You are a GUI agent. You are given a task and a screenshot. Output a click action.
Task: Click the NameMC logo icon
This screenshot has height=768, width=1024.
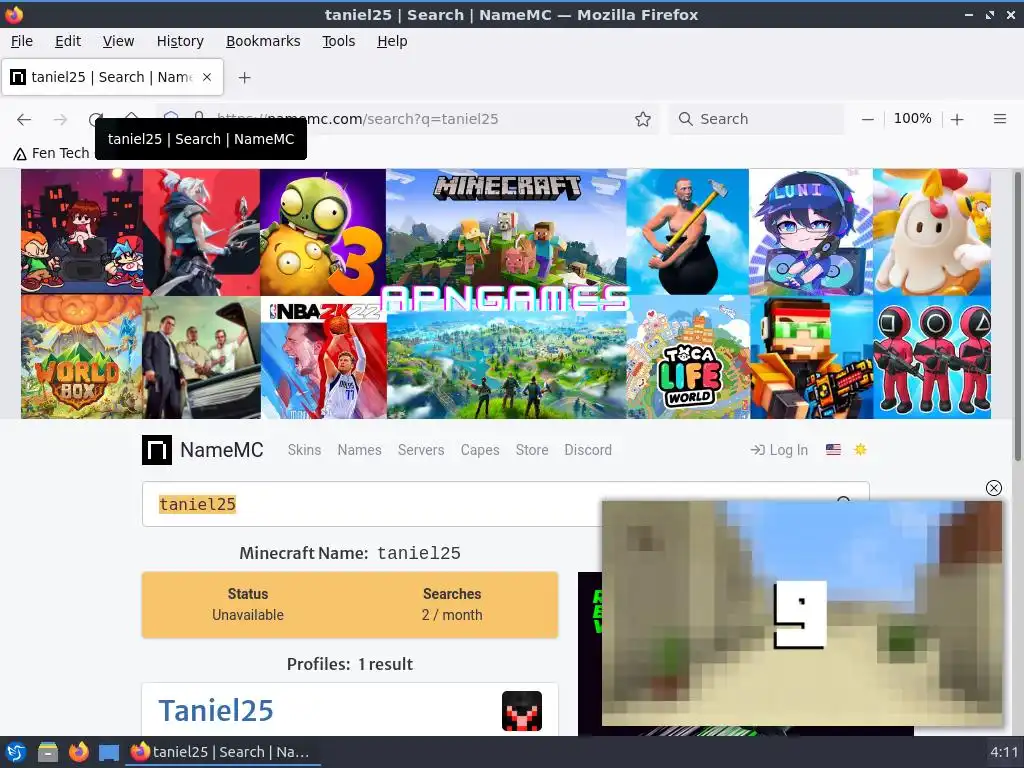click(157, 450)
